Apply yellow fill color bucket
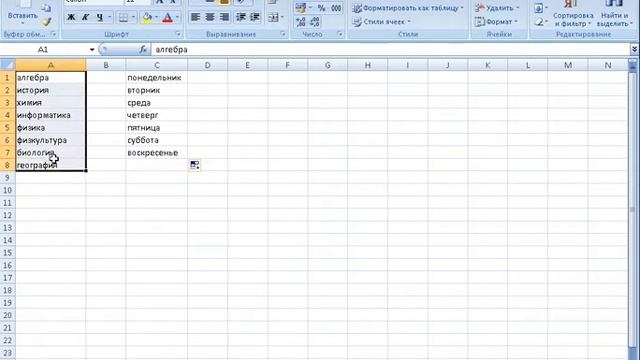640x360 pixels. click(x=147, y=17)
